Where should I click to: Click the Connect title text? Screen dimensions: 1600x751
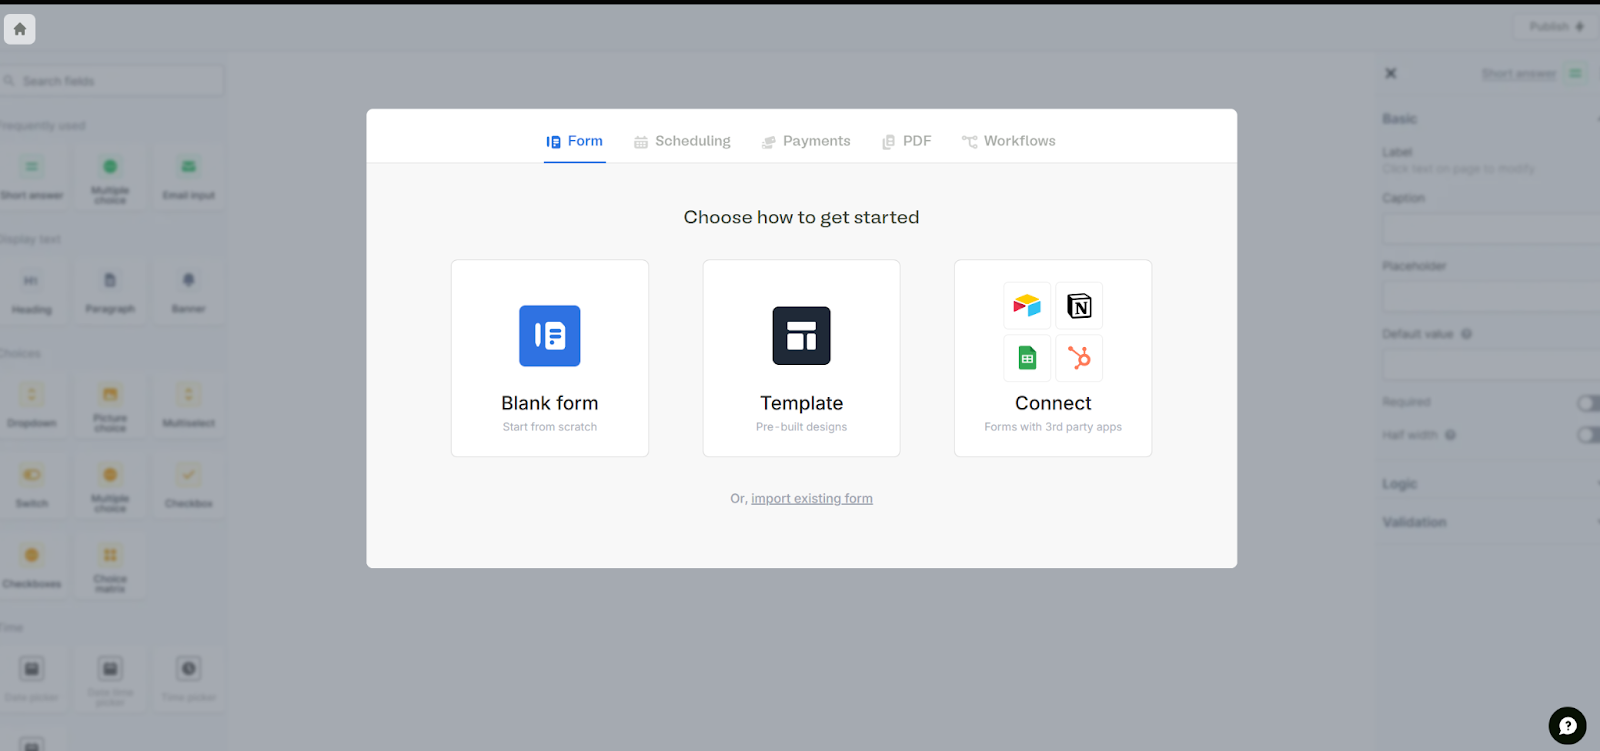[1053, 403]
